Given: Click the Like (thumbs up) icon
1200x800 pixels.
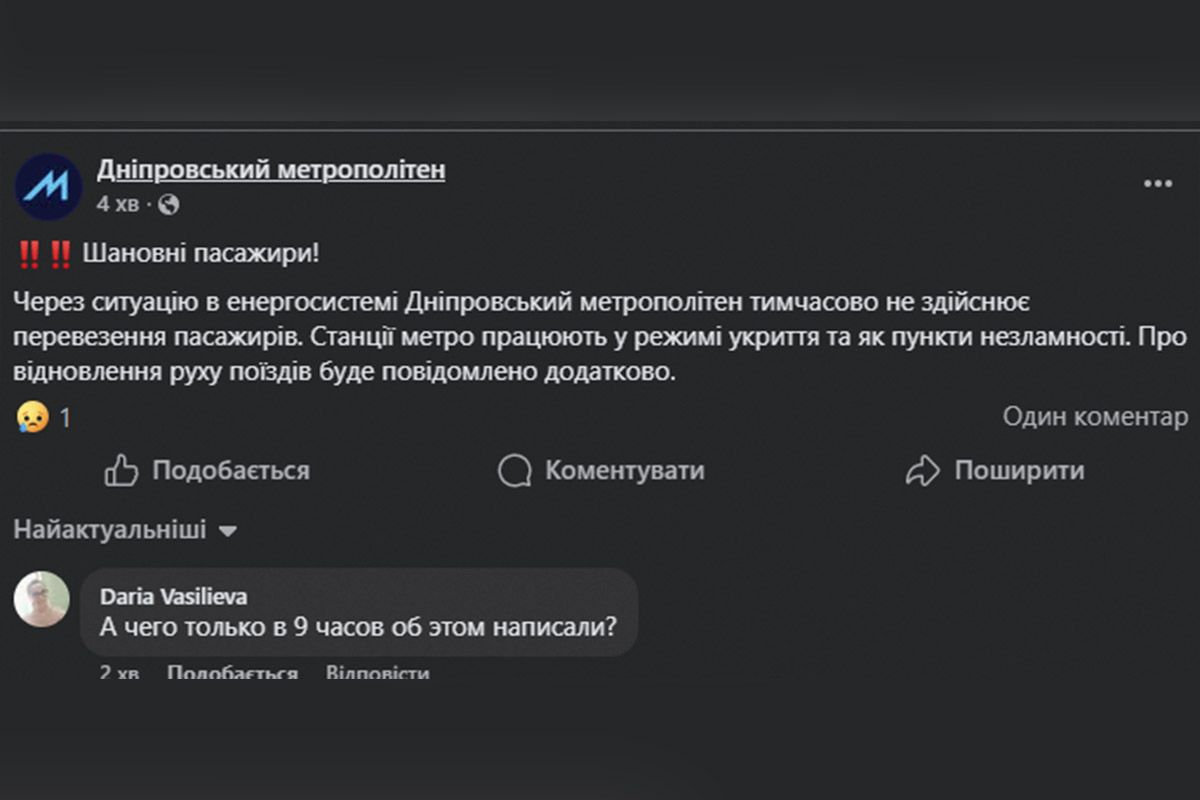Looking at the screenshot, I should click(x=122, y=470).
